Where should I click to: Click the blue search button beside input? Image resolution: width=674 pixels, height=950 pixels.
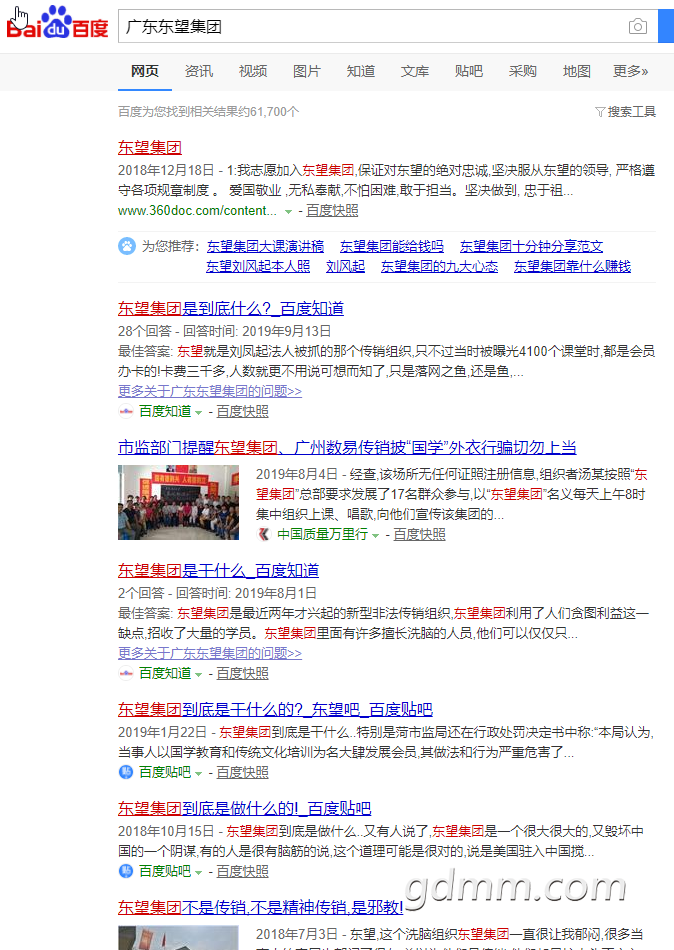point(666,26)
